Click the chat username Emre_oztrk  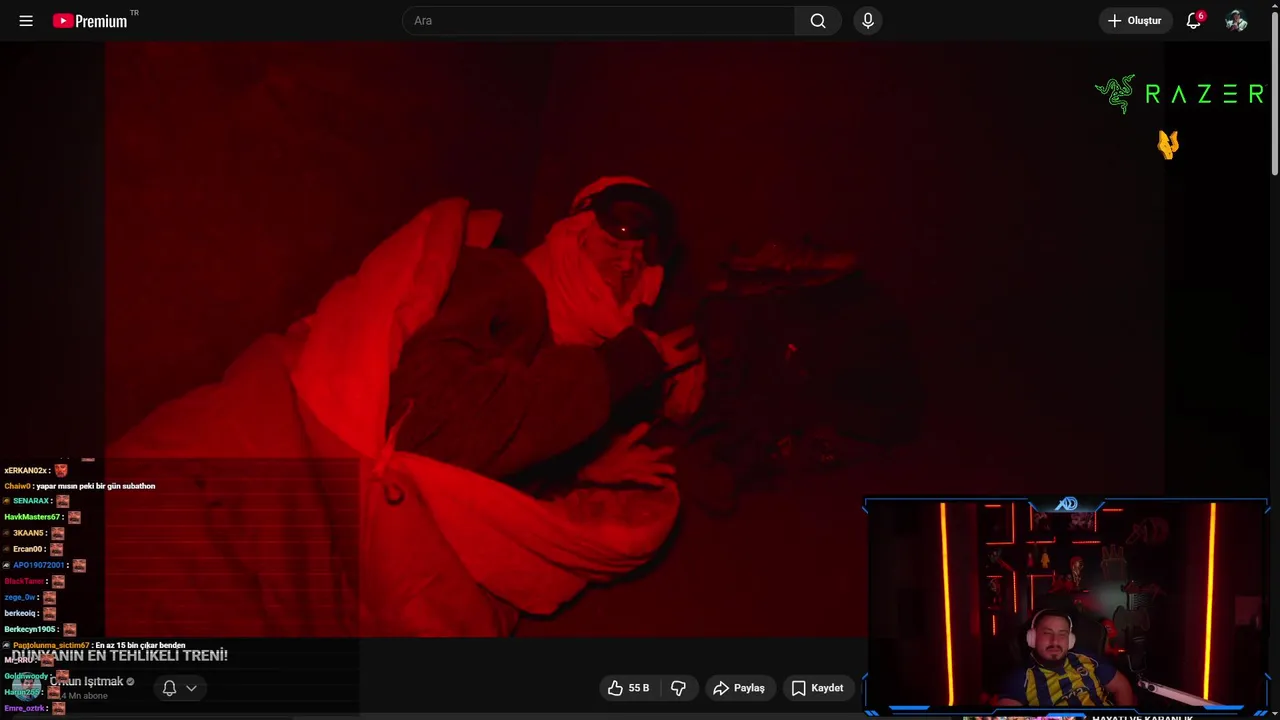coord(24,708)
